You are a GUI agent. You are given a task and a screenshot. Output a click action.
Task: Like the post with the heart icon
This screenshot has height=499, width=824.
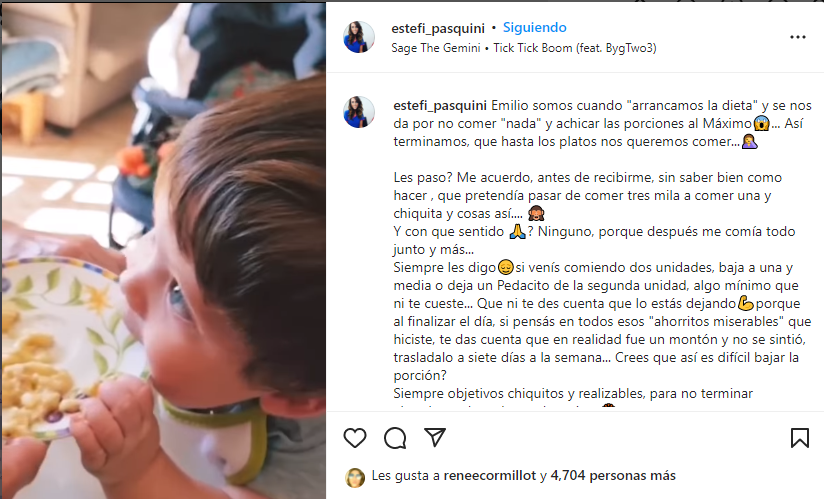[355, 438]
